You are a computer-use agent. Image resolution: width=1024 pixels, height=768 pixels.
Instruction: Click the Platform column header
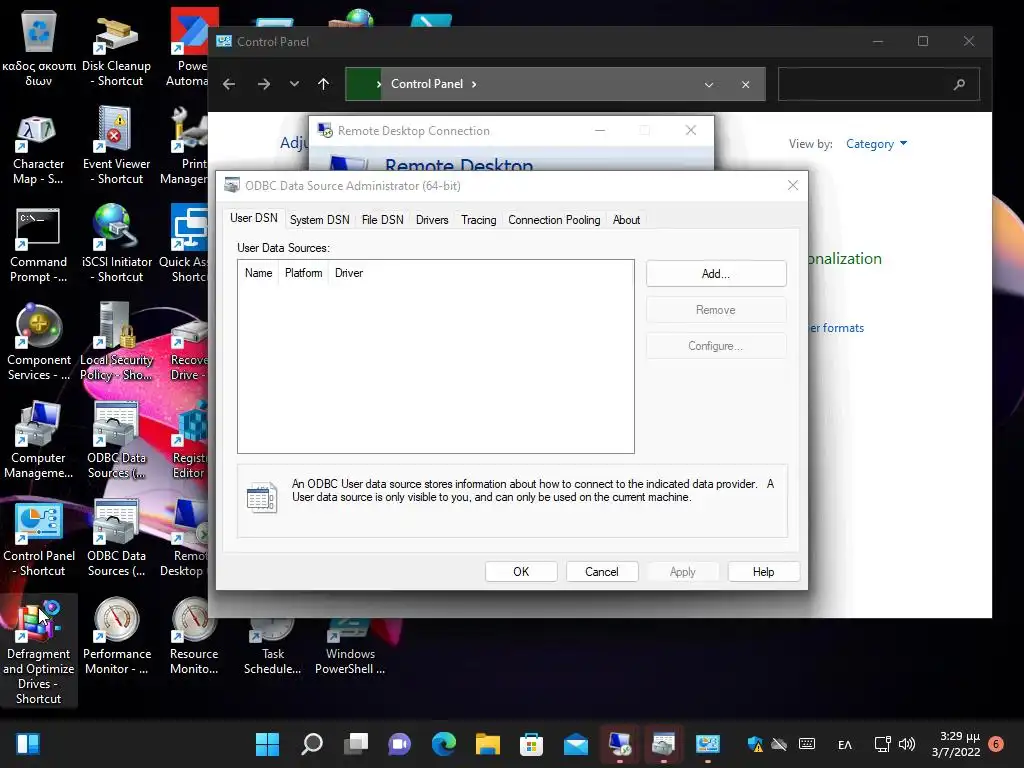[304, 273]
